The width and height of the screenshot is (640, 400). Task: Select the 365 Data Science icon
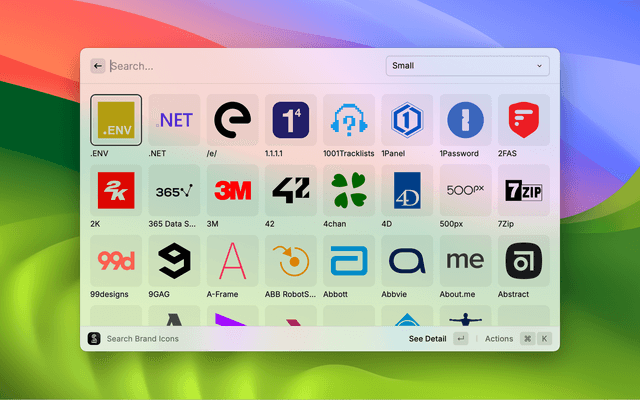tap(174, 190)
